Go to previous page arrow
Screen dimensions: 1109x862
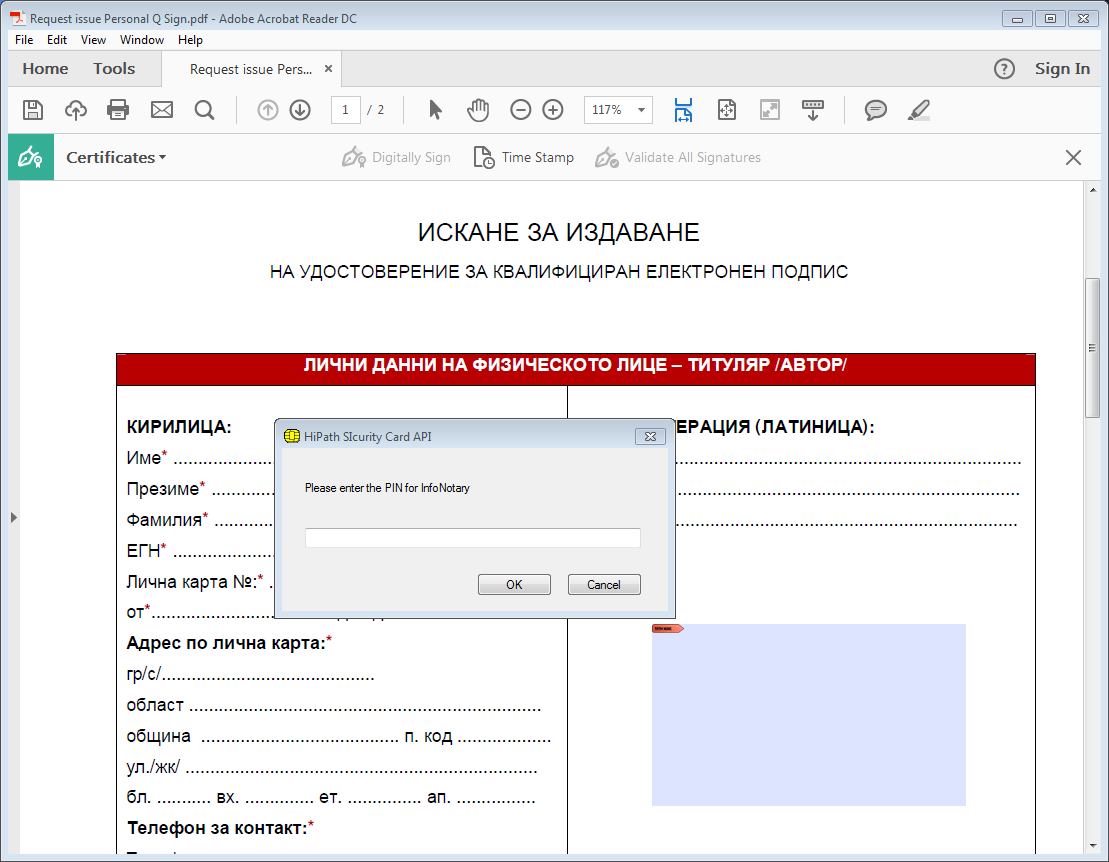[268, 110]
